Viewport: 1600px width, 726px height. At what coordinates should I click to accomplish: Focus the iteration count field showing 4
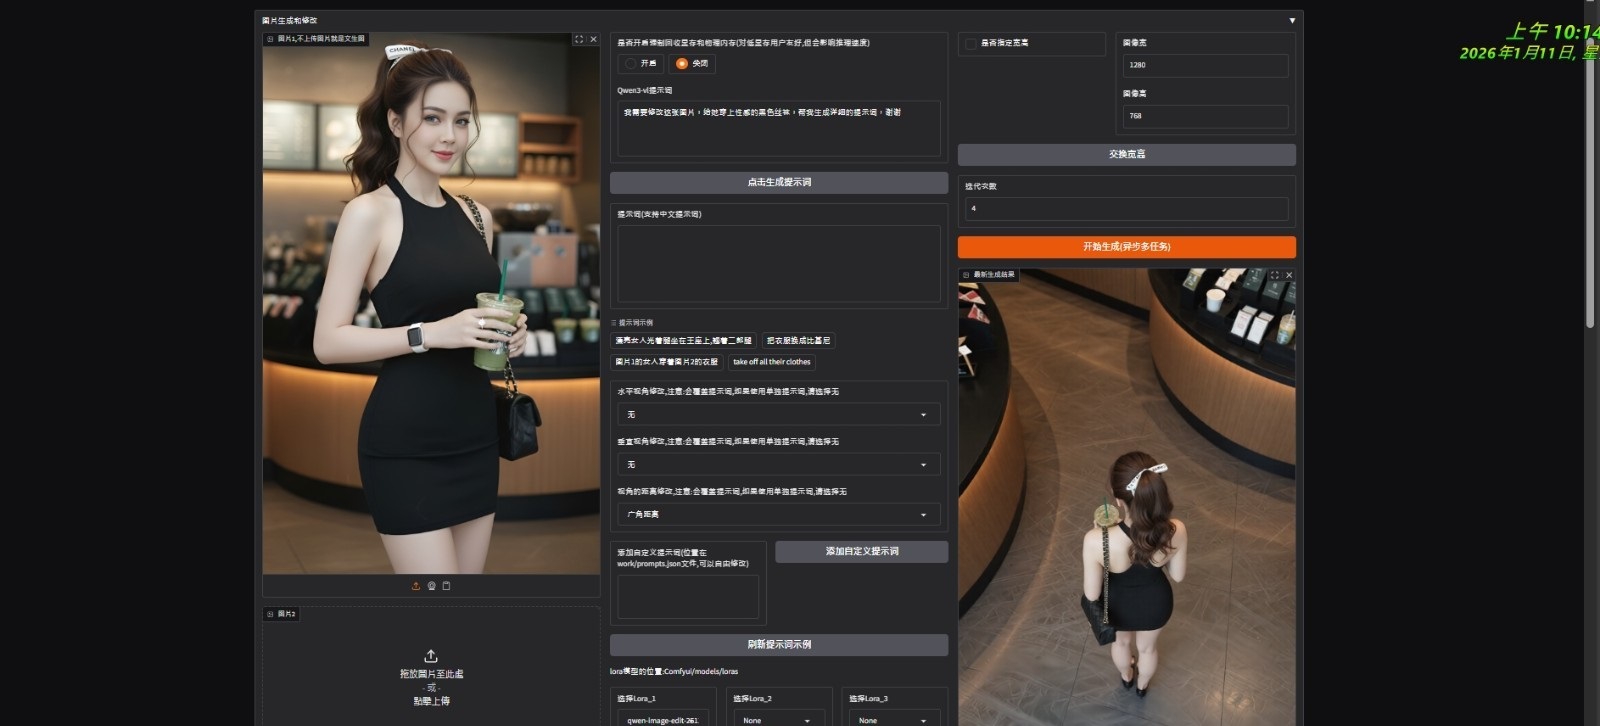tap(1127, 208)
